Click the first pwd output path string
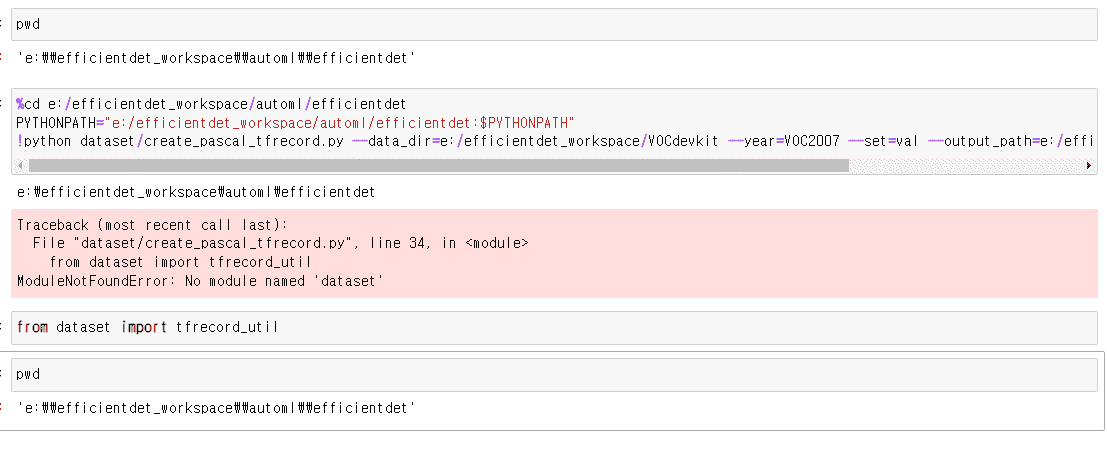 point(216,58)
